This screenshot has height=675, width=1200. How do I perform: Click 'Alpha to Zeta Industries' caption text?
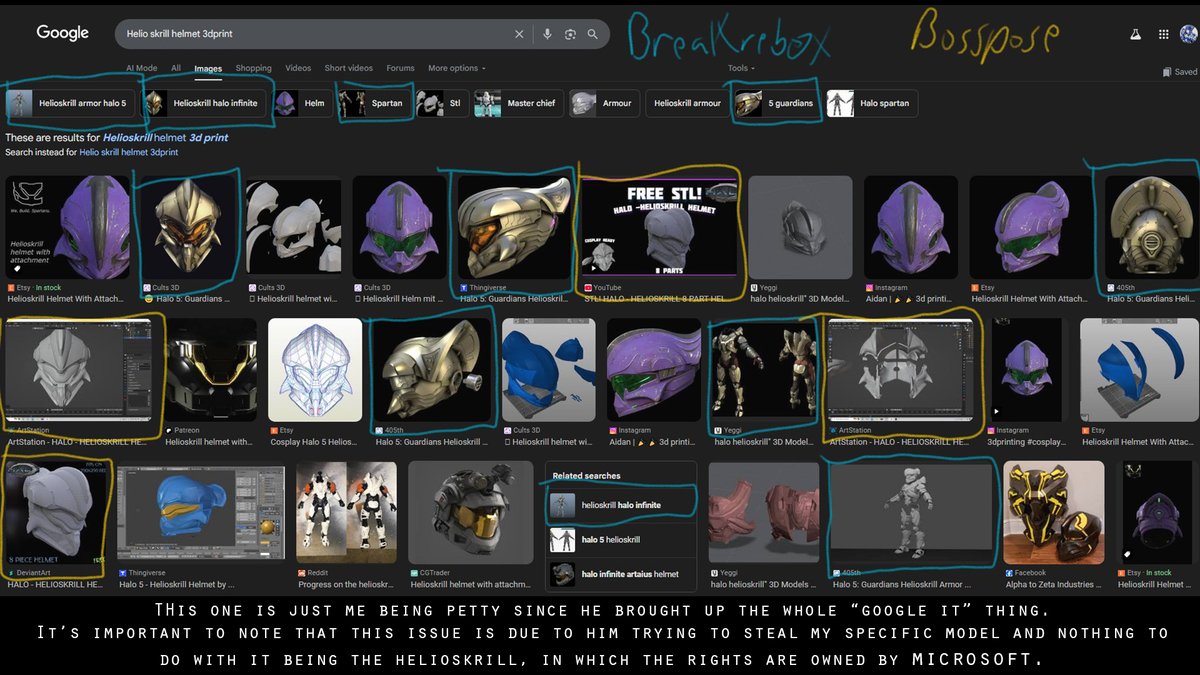click(1055, 584)
